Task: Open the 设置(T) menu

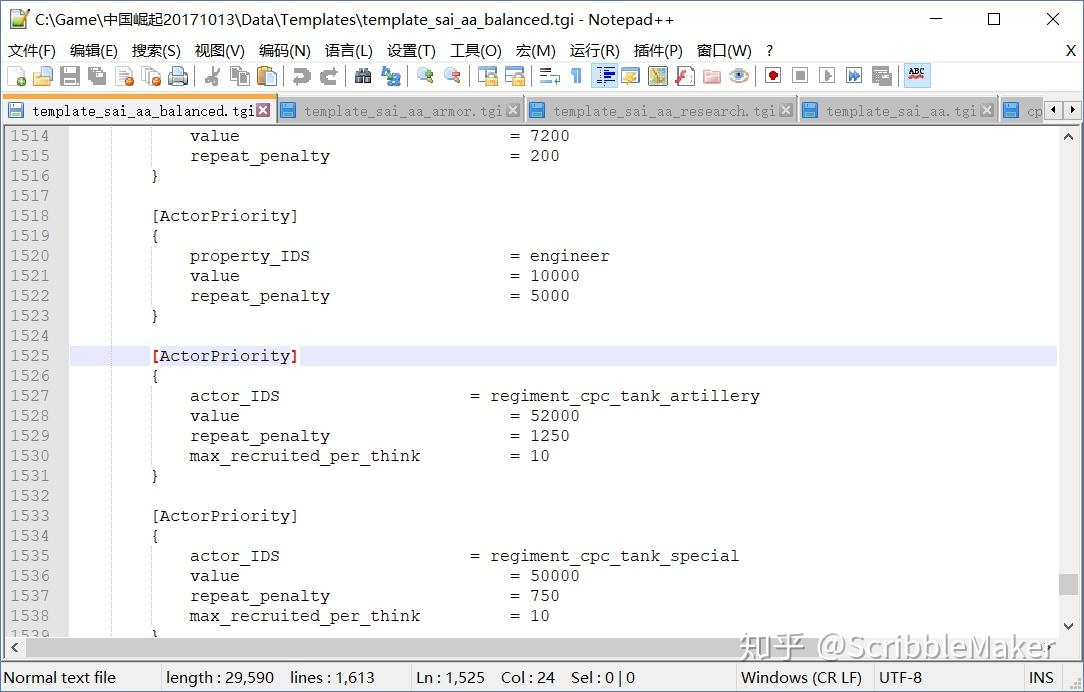Action: (x=411, y=50)
